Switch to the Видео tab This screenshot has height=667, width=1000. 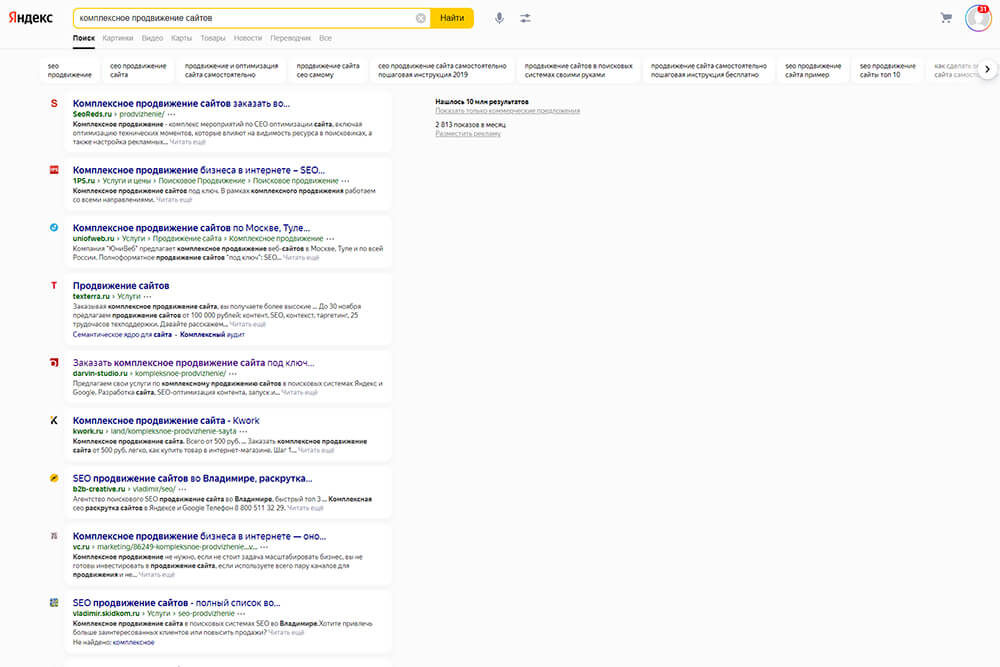coord(152,38)
